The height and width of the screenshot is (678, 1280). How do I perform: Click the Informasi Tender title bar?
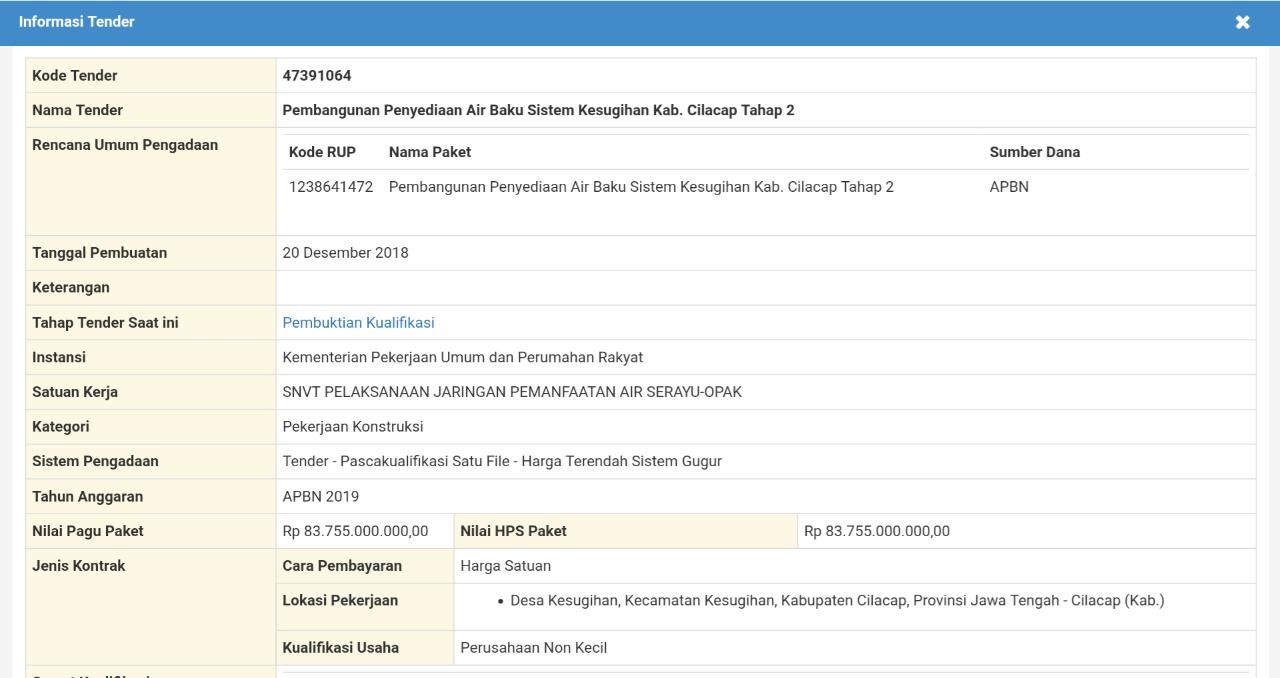pyautogui.click(x=75, y=22)
